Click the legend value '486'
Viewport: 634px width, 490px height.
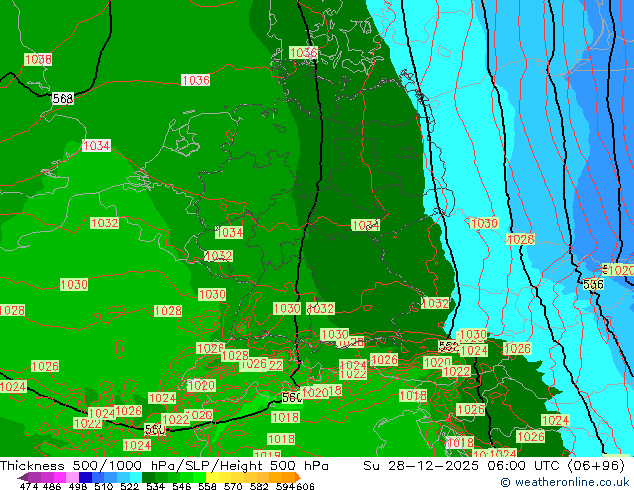(x=52, y=486)
